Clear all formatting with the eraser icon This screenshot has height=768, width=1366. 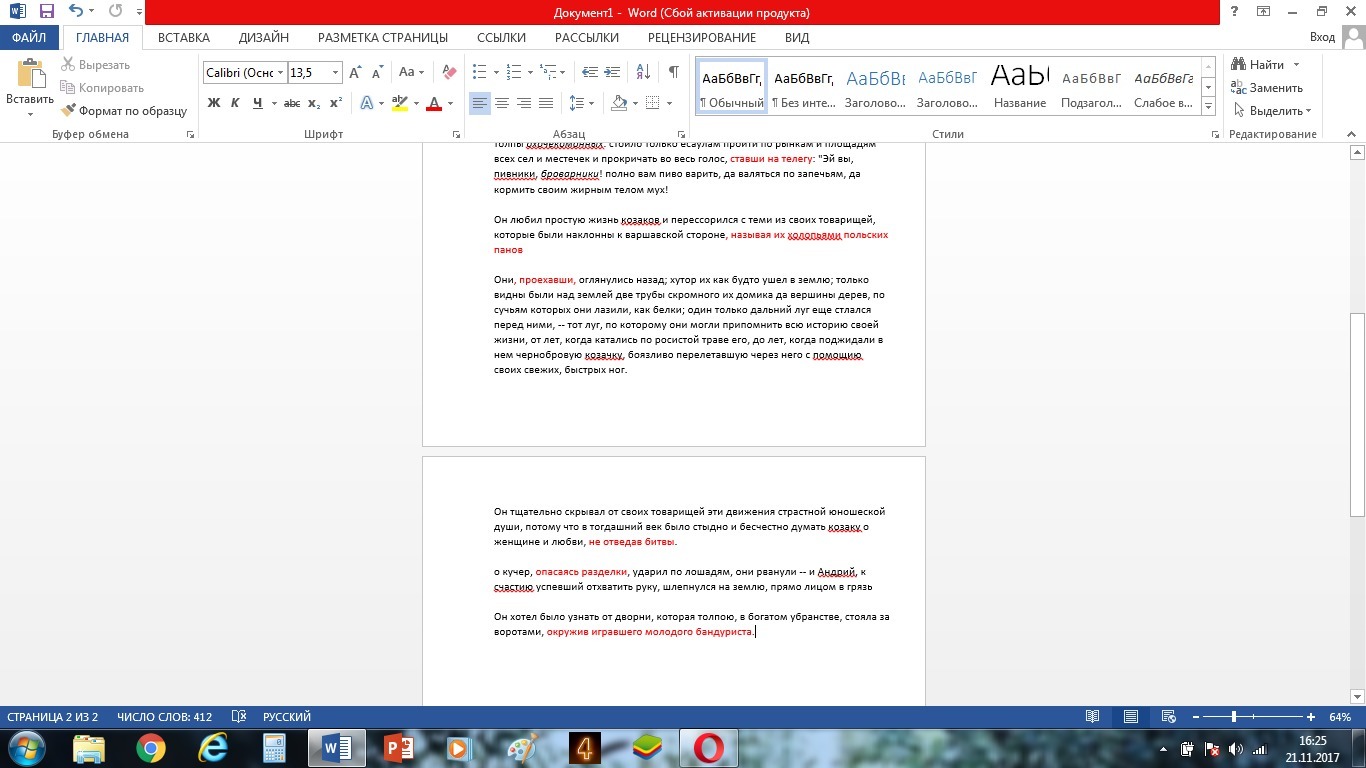click(x=449, y=72)
